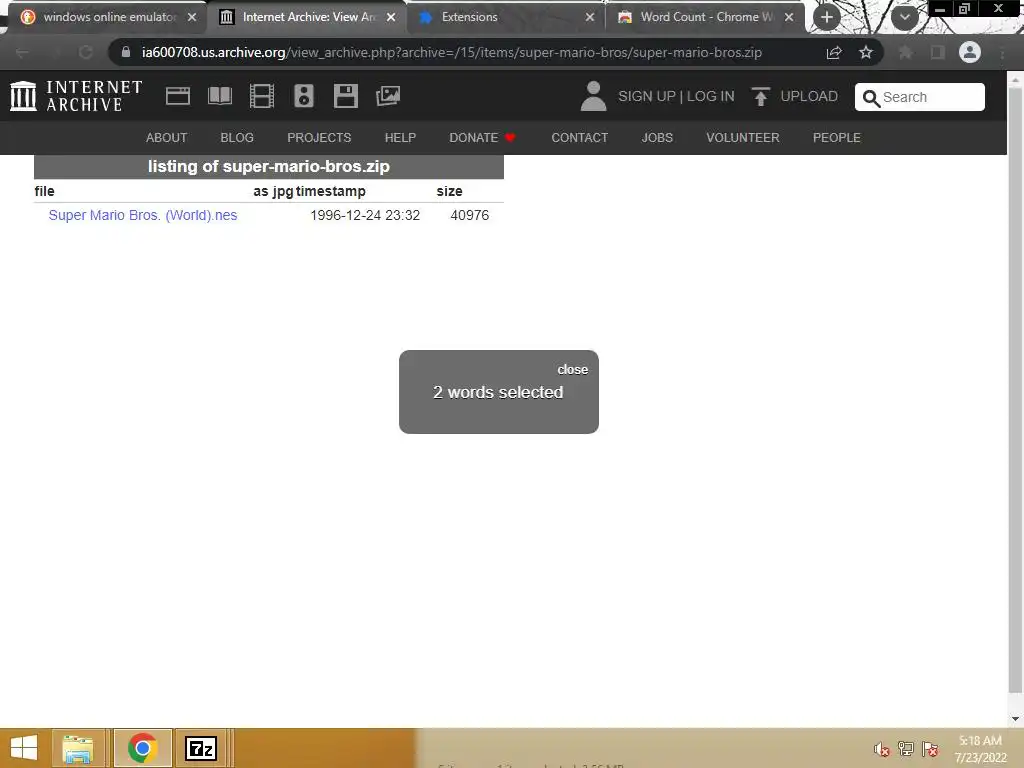
Task: Open the HELP menu item
Action: click(x=400, y=138)
